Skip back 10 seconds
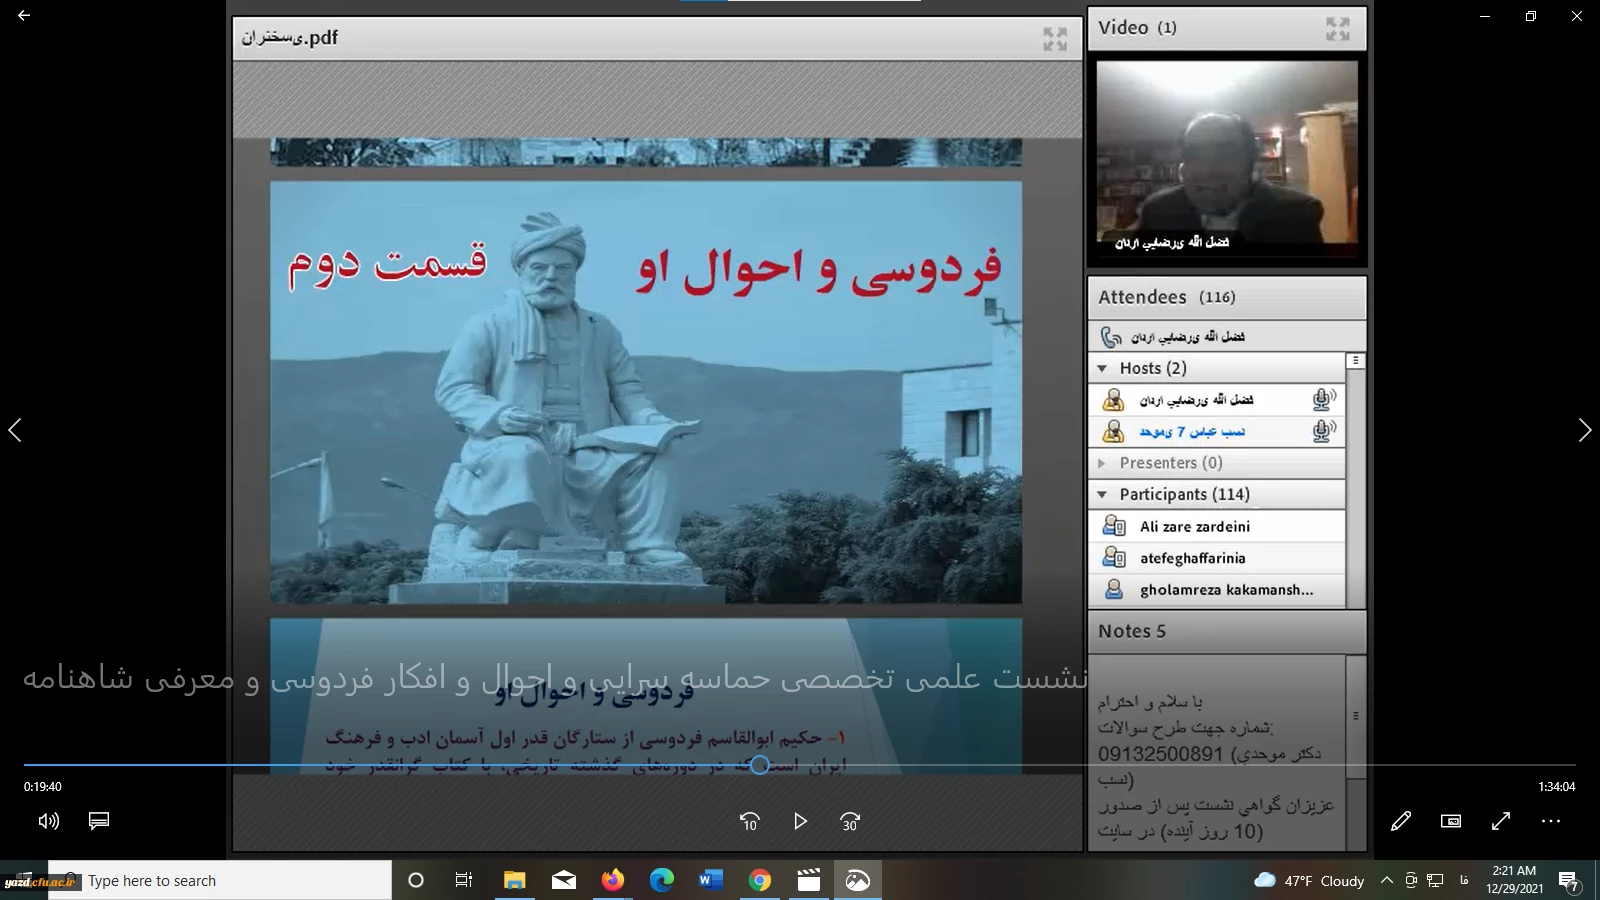The width and height of the screenshot is (1600, 900). click(x=749, y=821)
